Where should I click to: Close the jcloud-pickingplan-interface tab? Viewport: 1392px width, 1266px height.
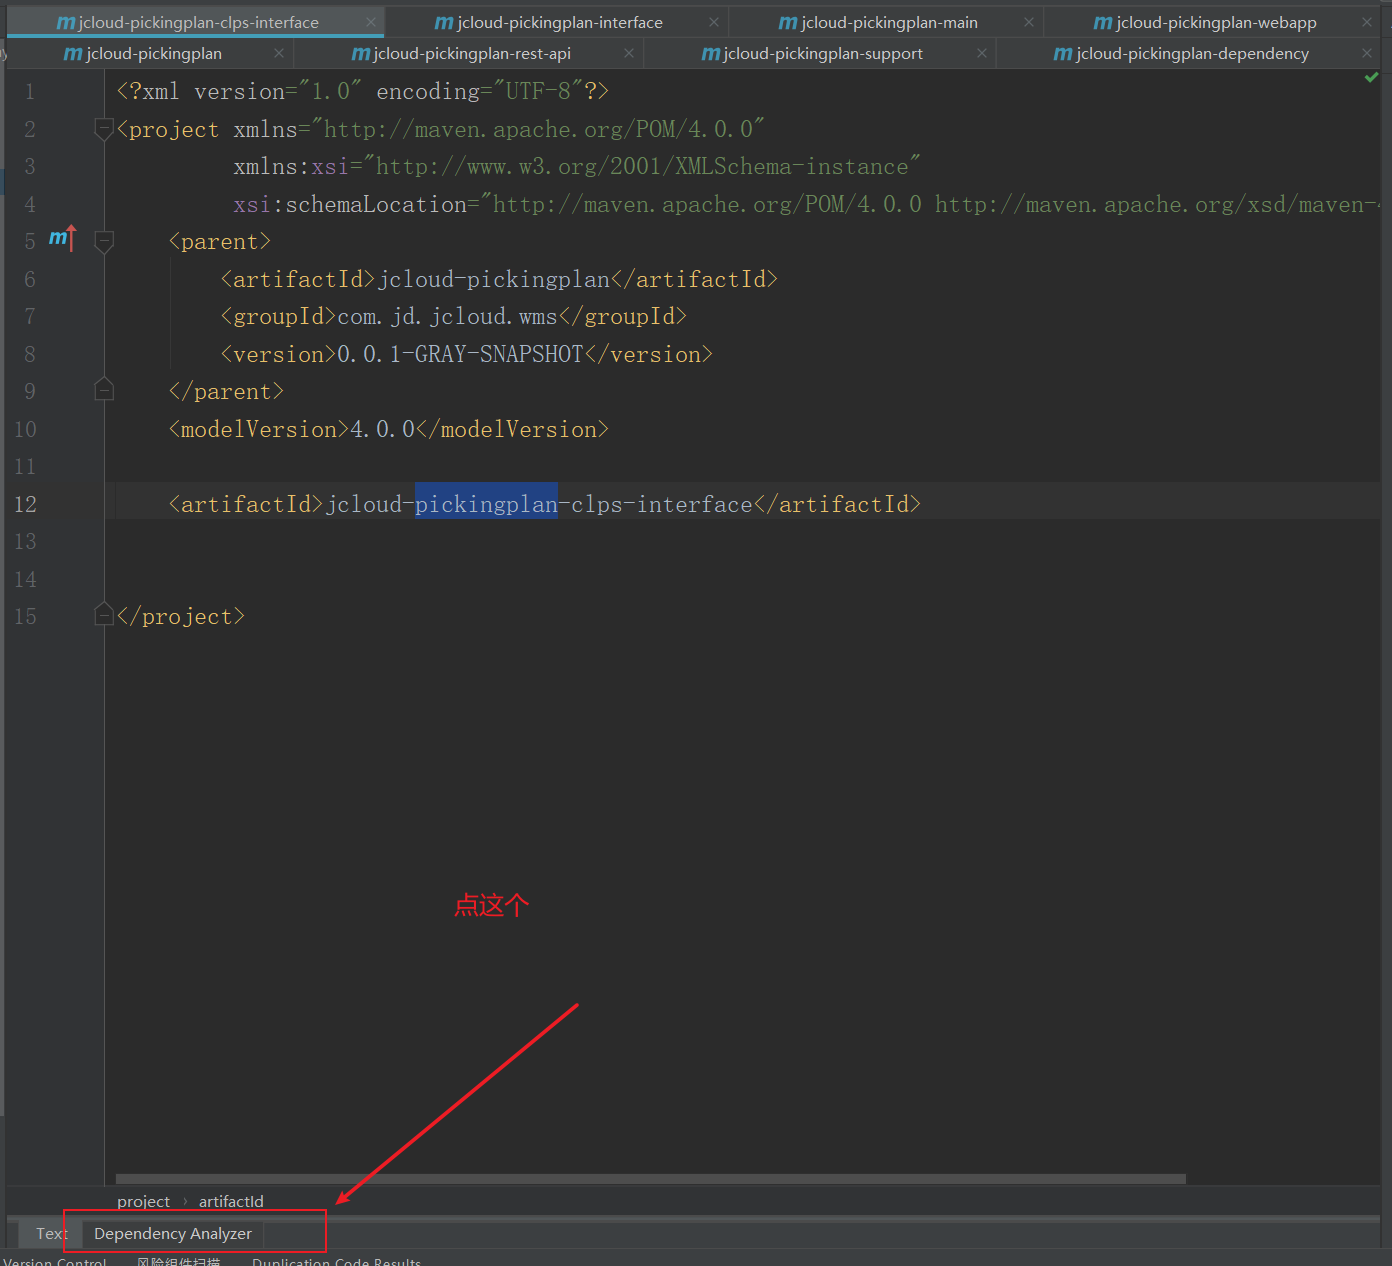[714, 22]
